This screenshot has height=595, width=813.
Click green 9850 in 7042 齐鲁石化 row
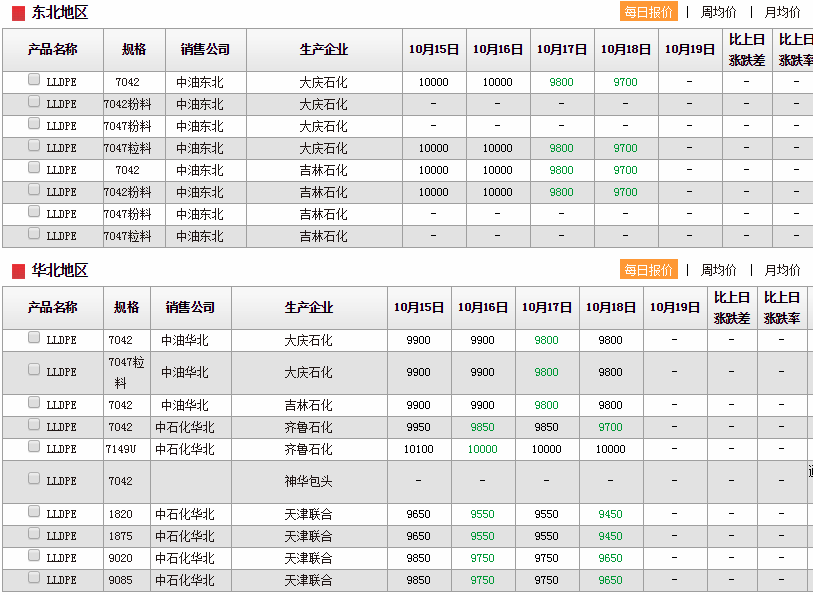point(483,428)
